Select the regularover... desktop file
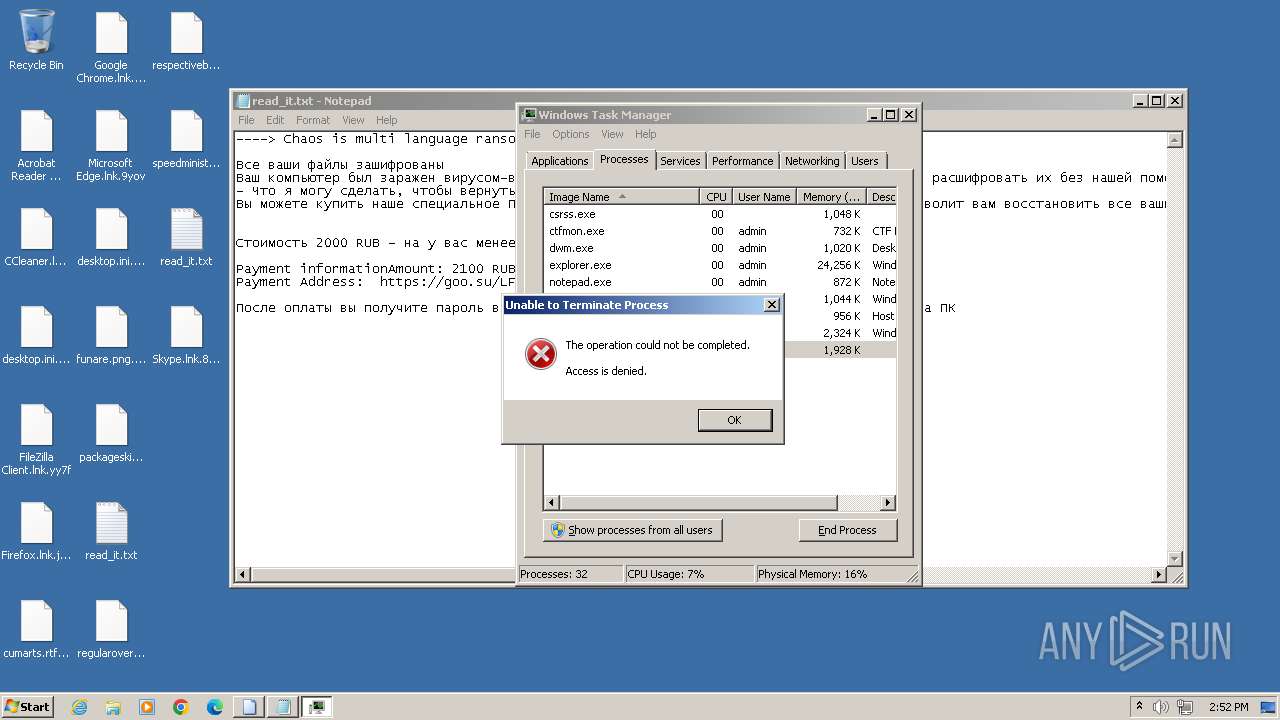This screenshot has height=720, width=1280. [x=111, y=629]
